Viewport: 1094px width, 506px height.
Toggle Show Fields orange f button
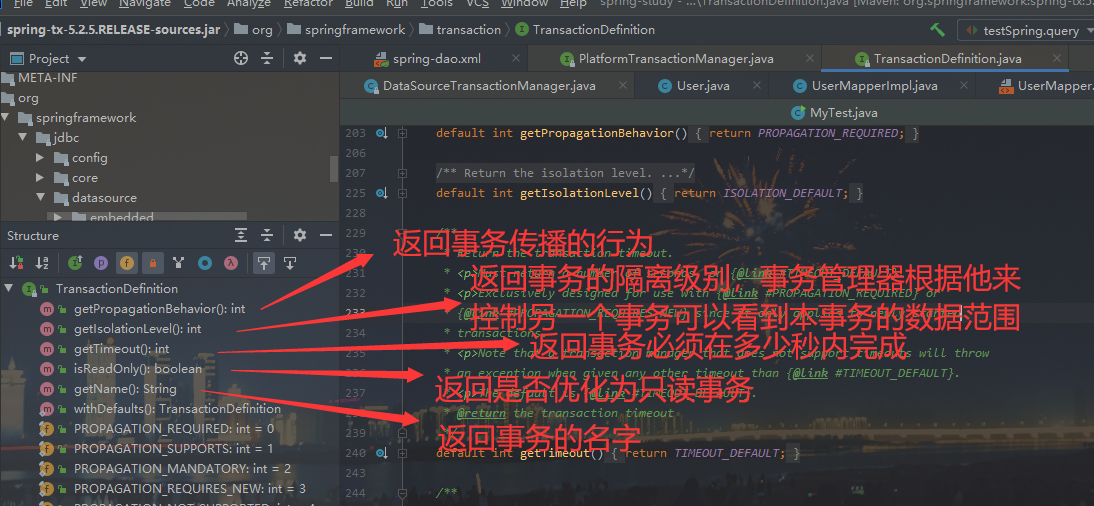tap(126, 263)
